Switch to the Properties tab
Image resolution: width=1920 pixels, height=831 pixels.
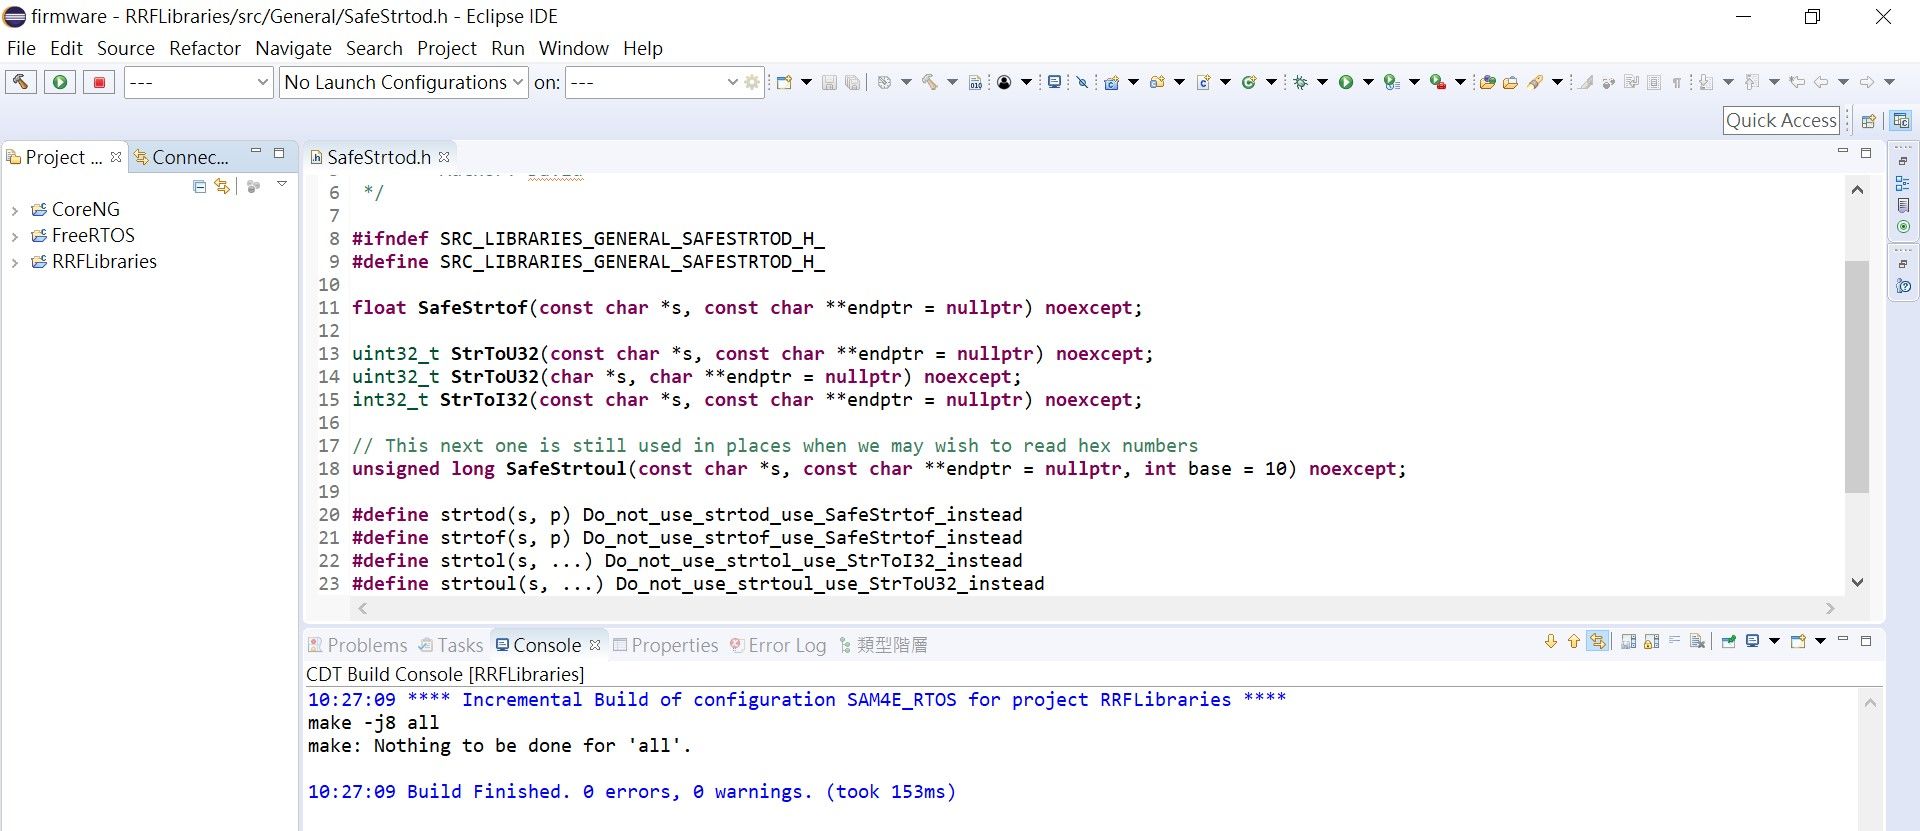tap(665, 645)
